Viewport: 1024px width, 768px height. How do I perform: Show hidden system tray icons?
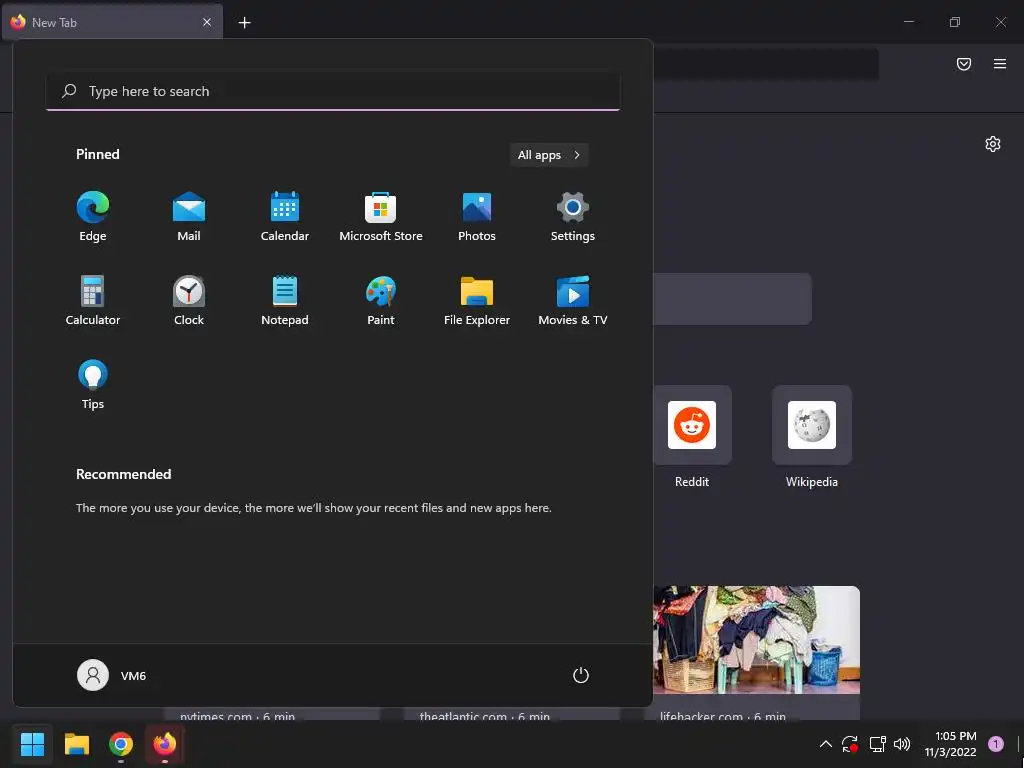pyautogui.click(x=825, y=744)
